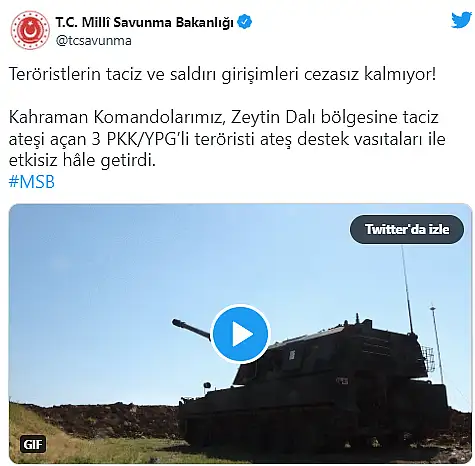Image resolution: width=475 pixels, height=466 pixels.
Task: Click the GIF badge on the video
Action: [x=33, y=444]
